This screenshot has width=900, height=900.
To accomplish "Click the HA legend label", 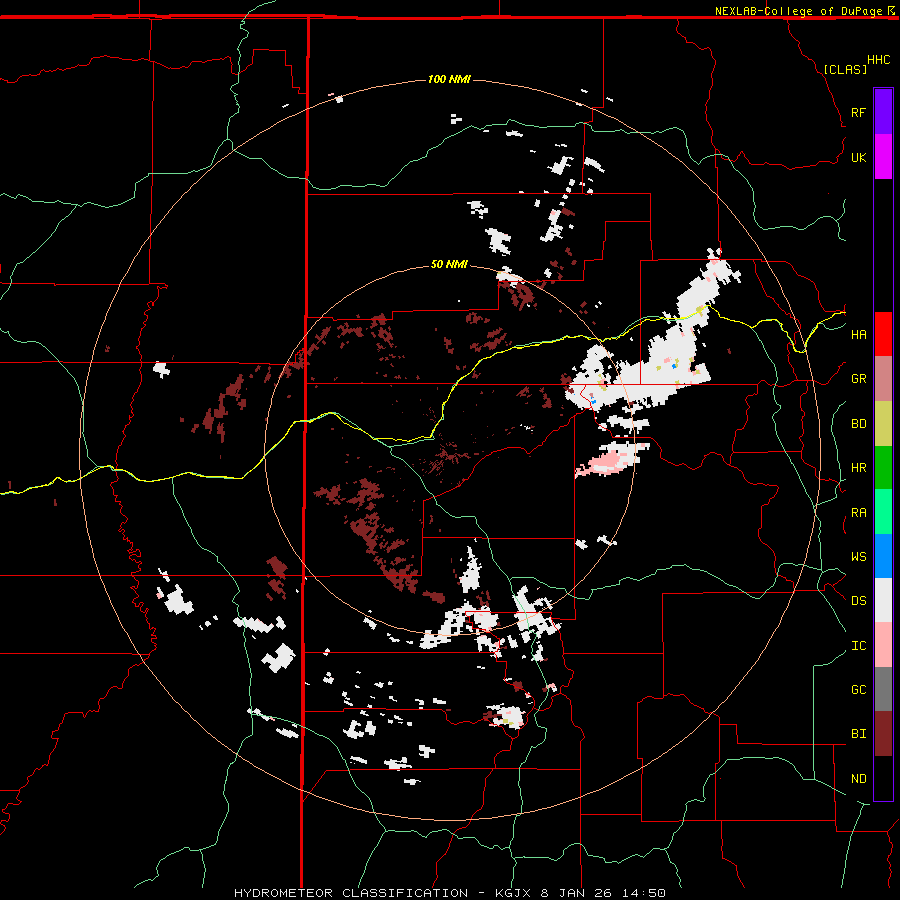I will coord(858,335).
